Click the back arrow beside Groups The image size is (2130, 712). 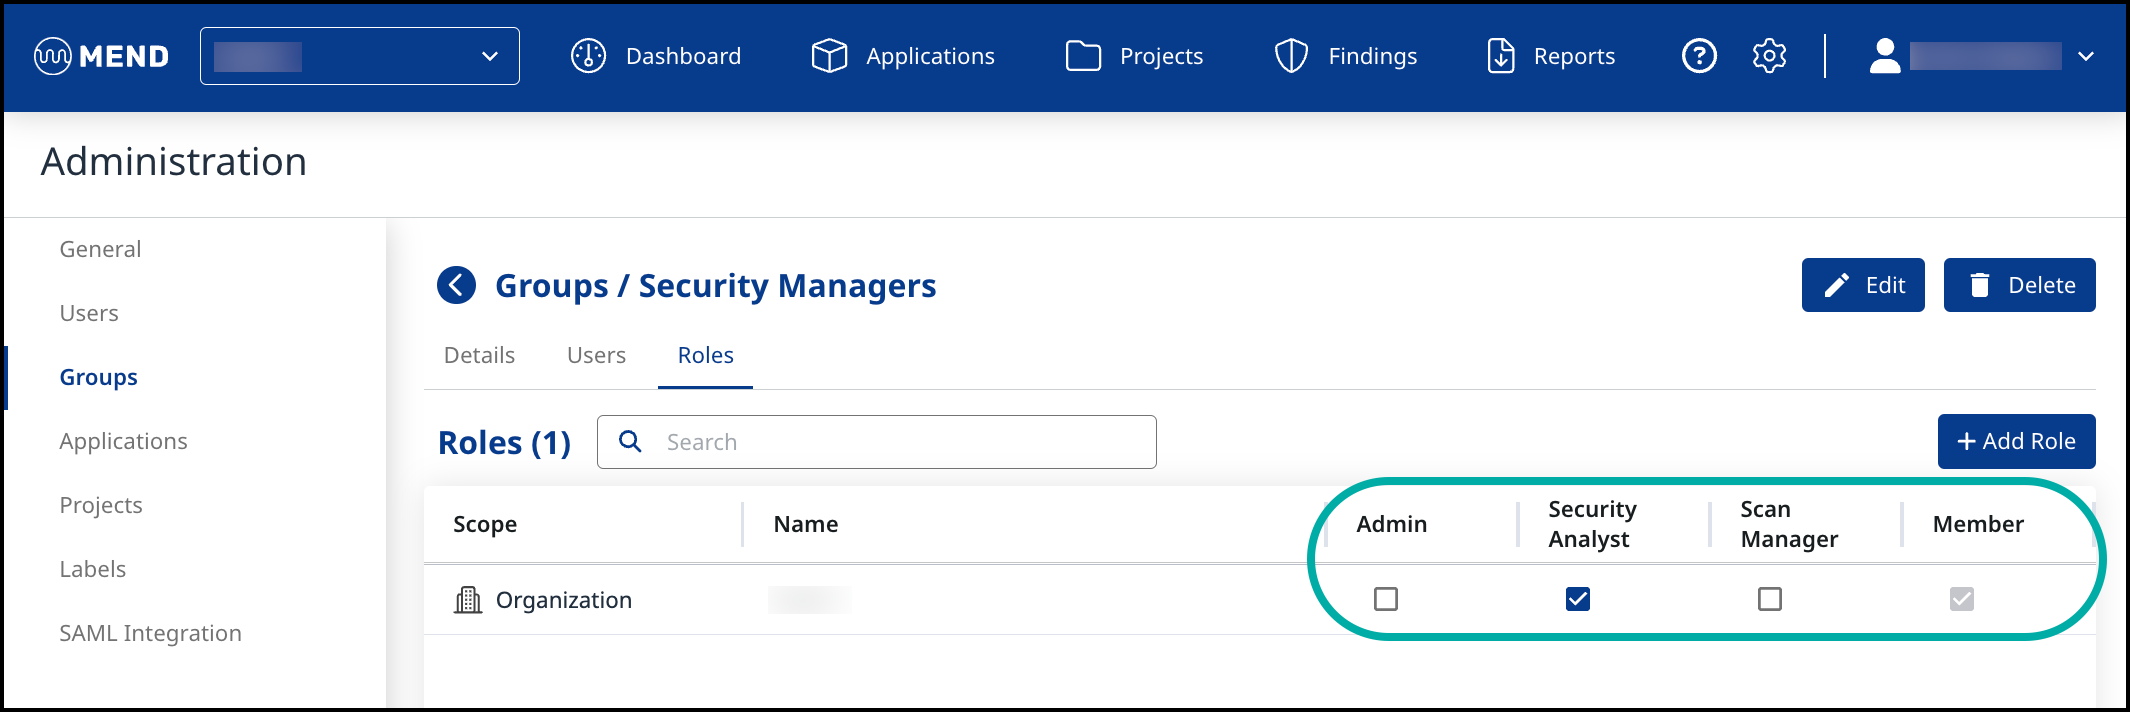pos(457,285)
